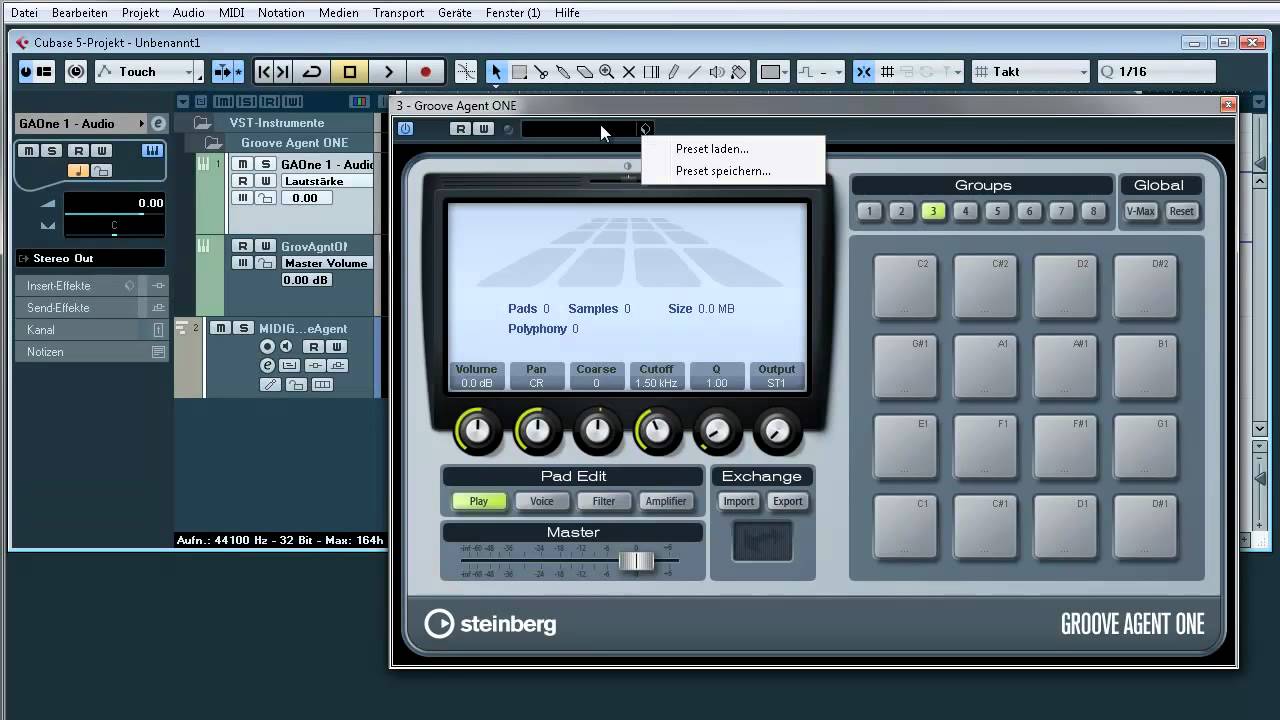Record-enable the MIDIG...eAgent track

[x=267, y=347]
